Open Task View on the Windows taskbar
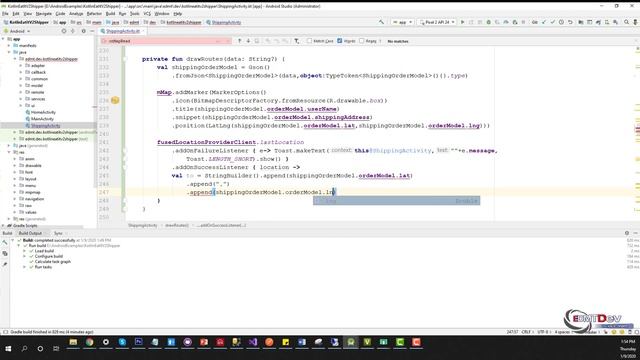This screenshot has height=360, width=640. (56, 349)
